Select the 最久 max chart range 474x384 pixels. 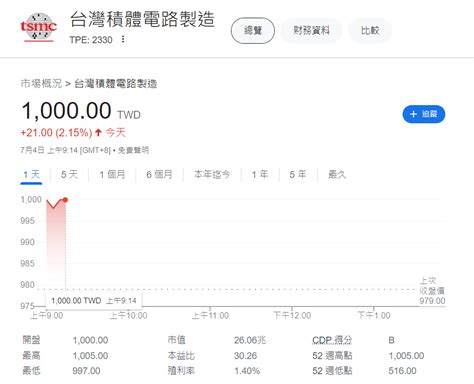[x=337, y=174]
